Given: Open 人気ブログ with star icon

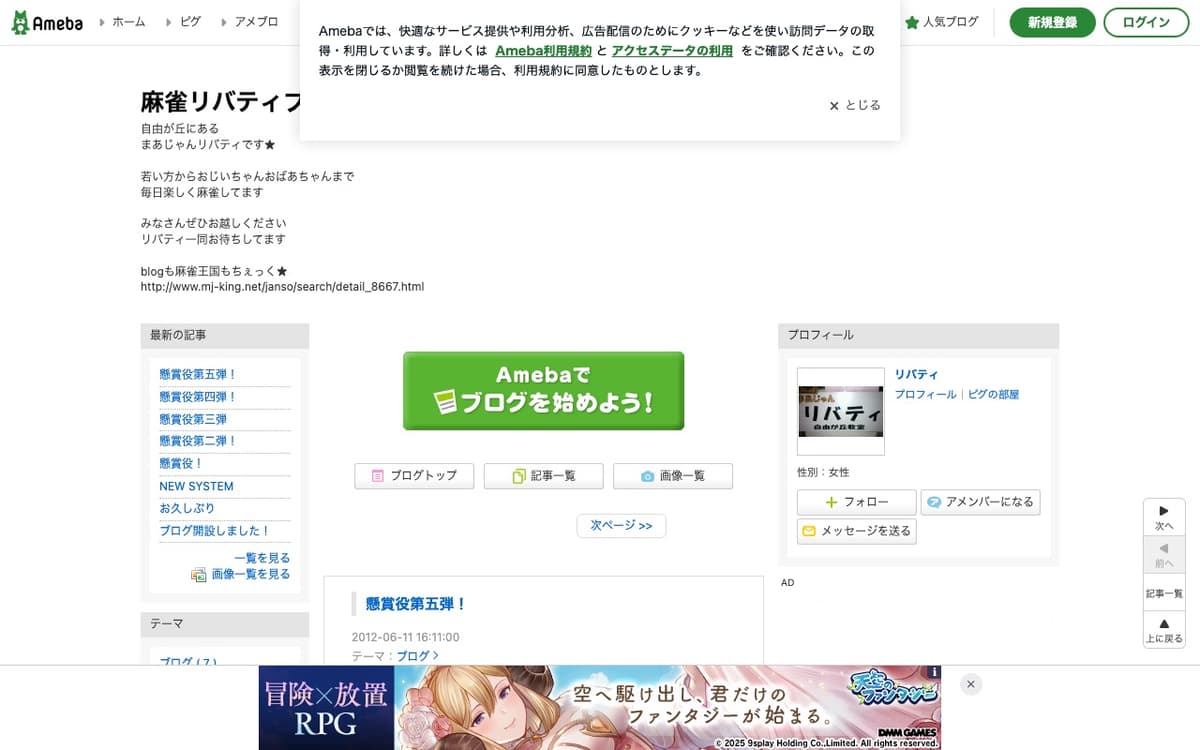Looking at the screenshot, I should (942, 22).
